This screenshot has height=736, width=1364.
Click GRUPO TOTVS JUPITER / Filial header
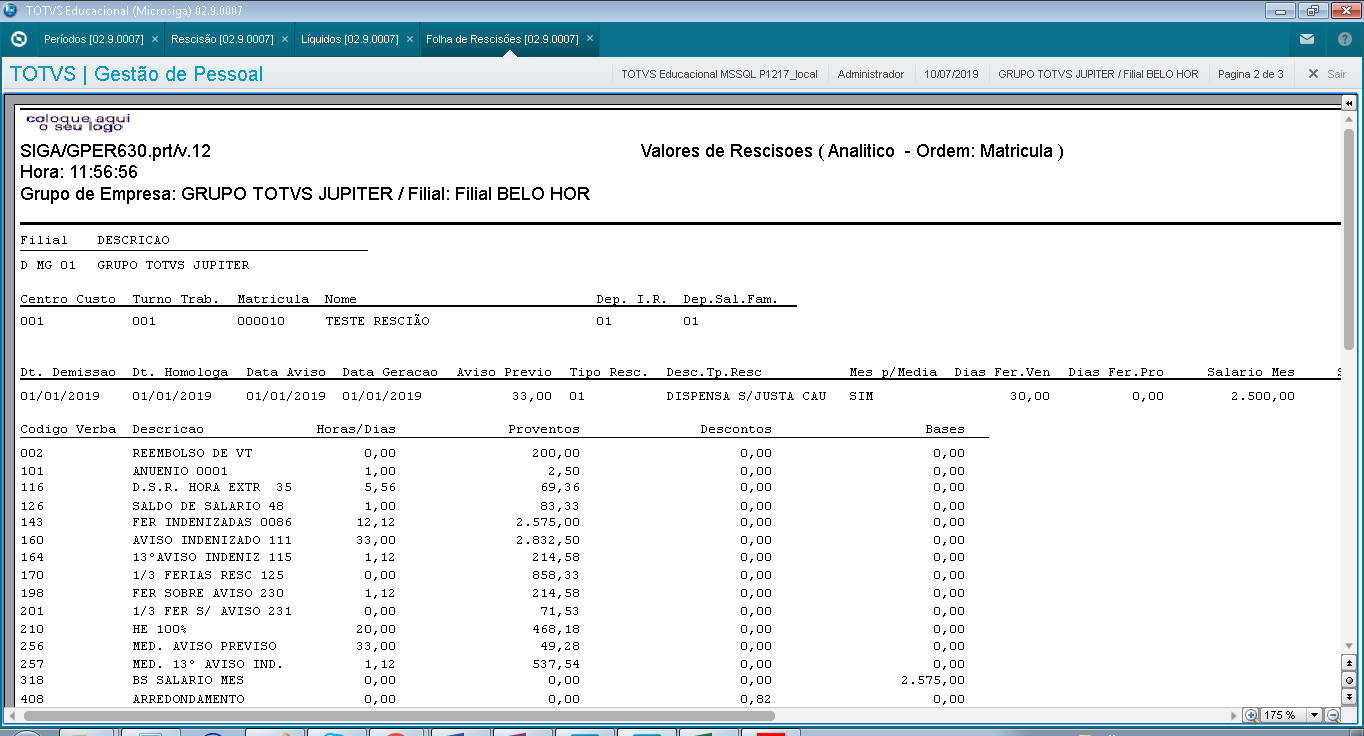(x=1098, y=74)
